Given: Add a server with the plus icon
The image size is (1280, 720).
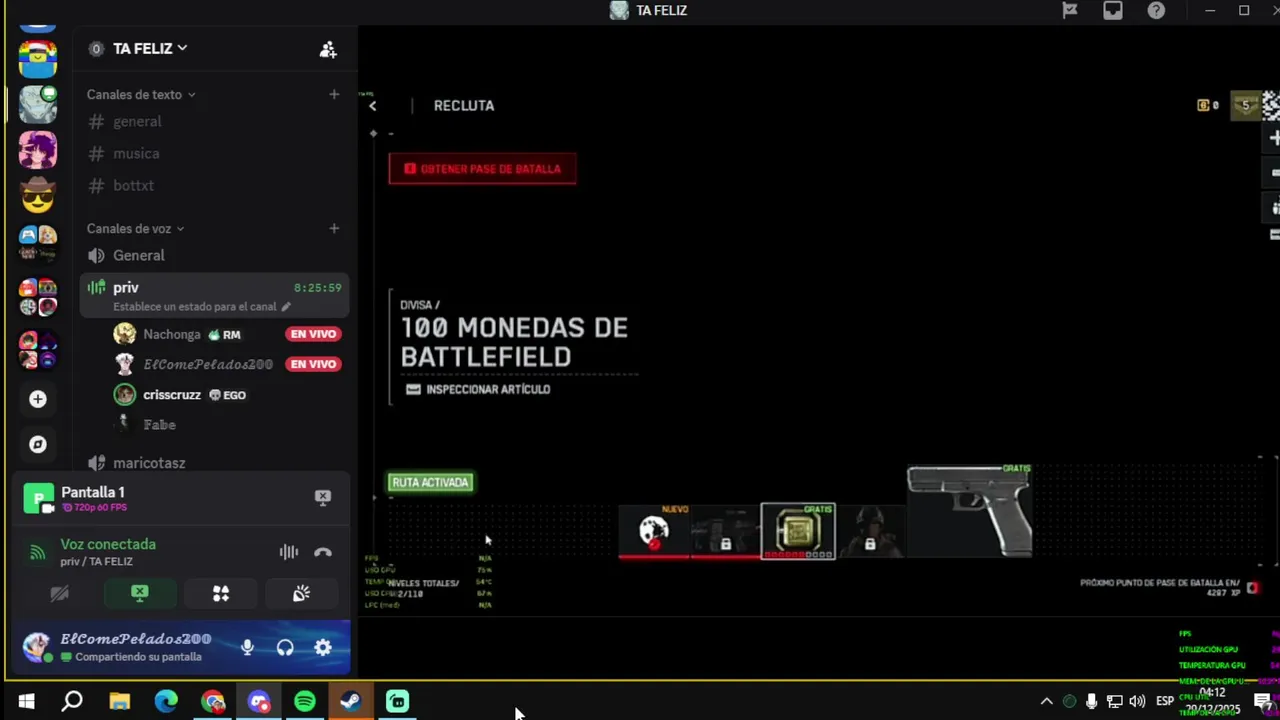Looking at the screenshot, I should pos(38,399).
